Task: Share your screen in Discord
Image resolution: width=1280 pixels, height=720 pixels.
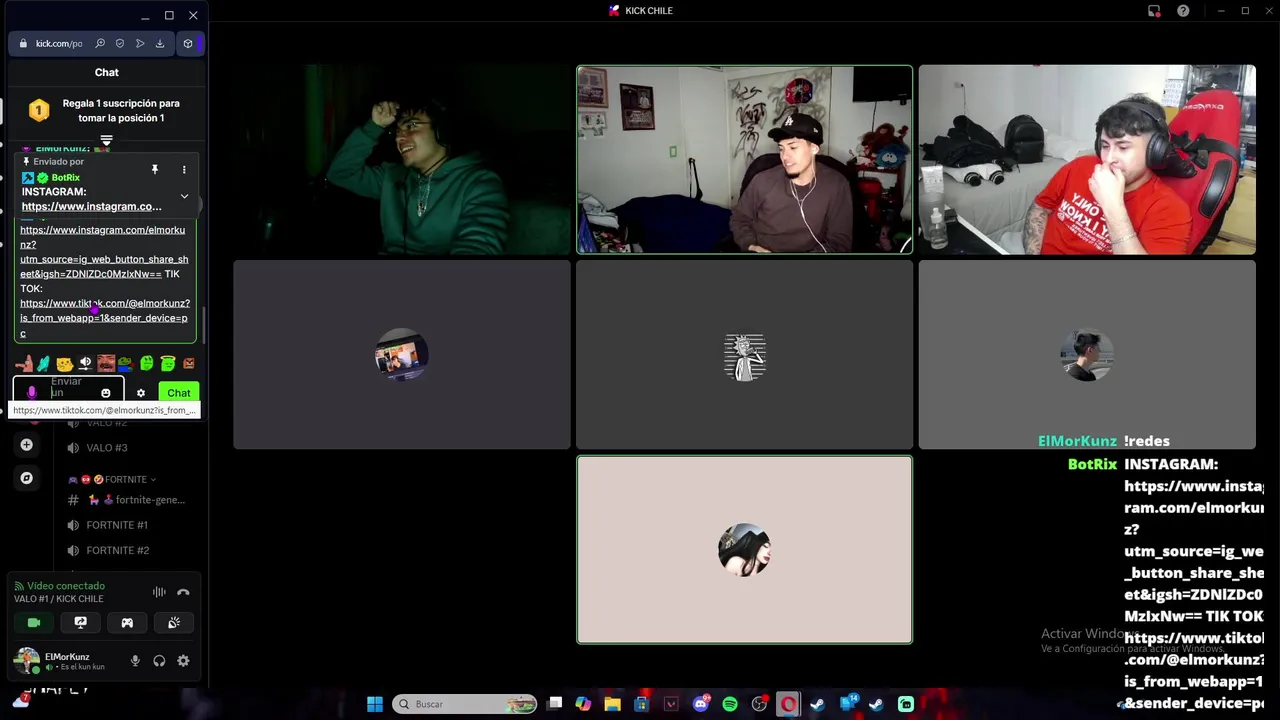Action: pyautogui.click(x=81, y=623)
